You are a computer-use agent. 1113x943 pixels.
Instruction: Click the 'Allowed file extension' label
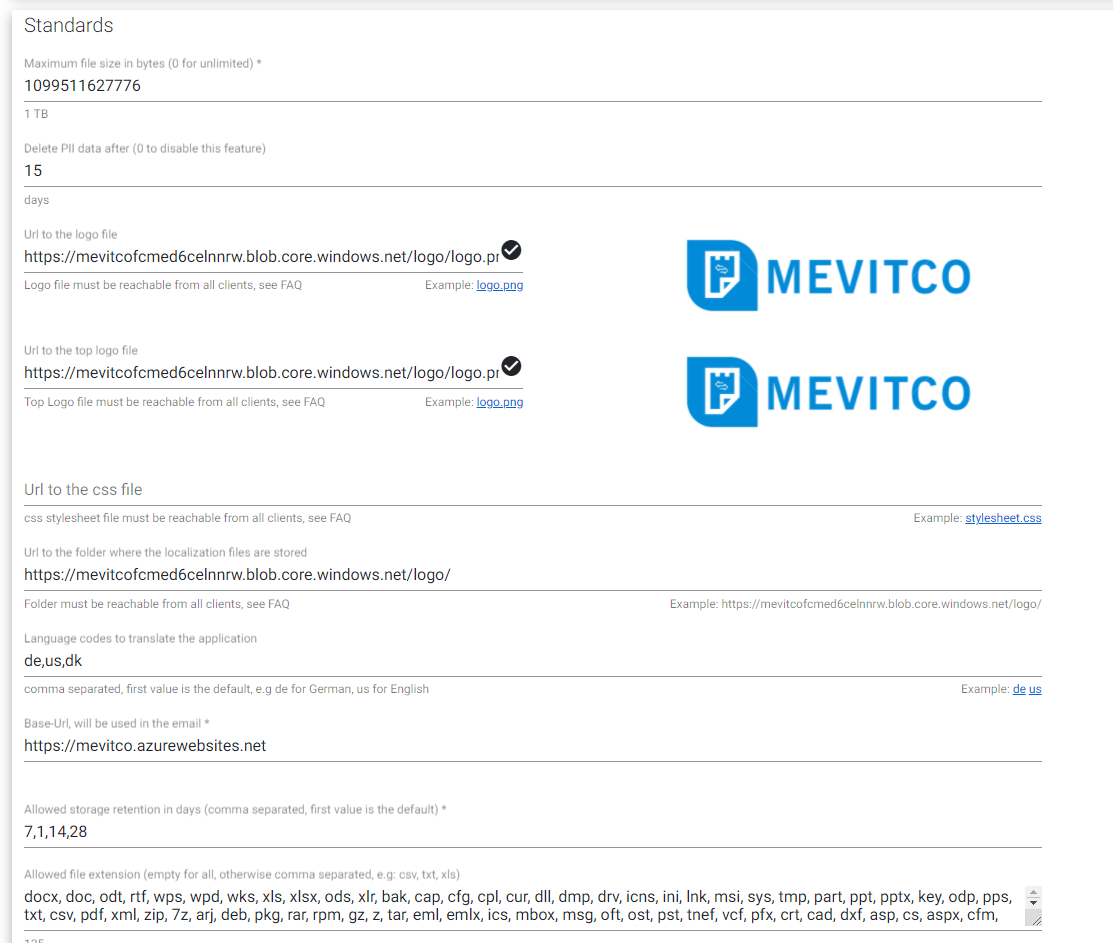coord(242,874)
